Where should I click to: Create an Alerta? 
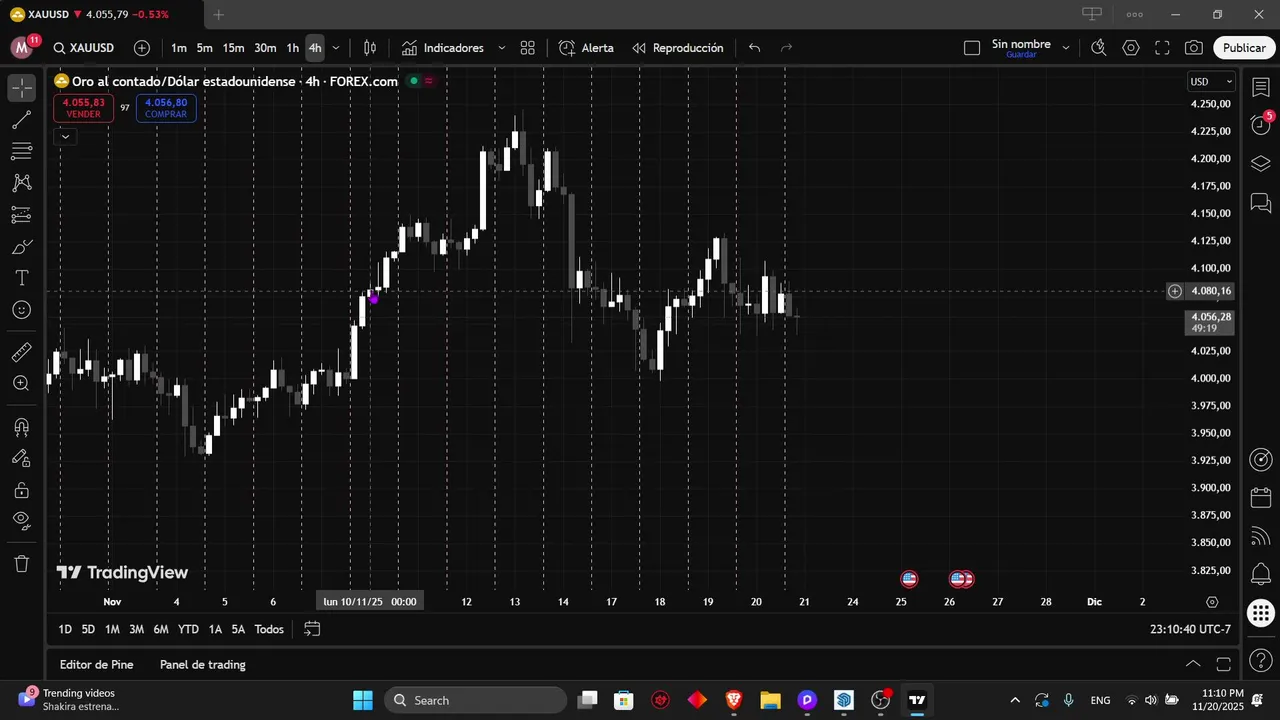586,48
